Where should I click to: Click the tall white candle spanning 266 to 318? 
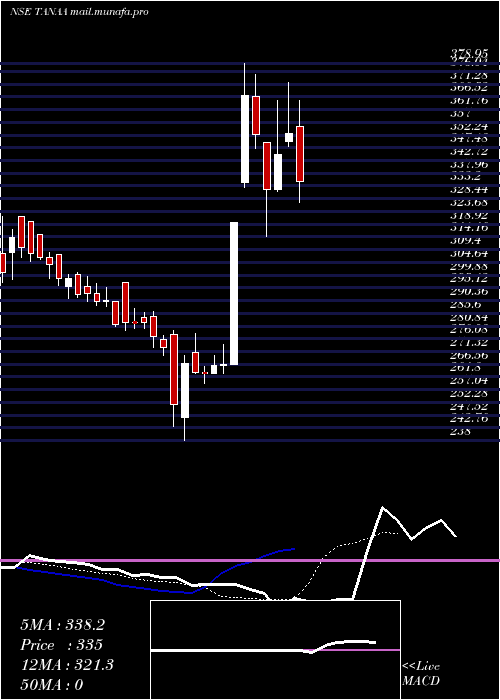pyautogui.click(x=234, y=293)
